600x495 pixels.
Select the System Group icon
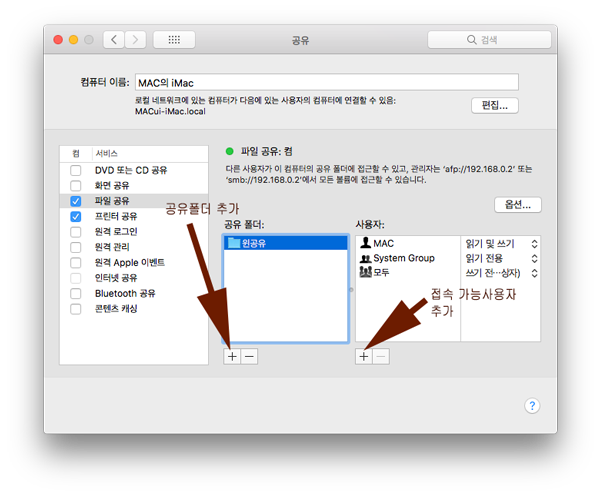pos(365,259)
